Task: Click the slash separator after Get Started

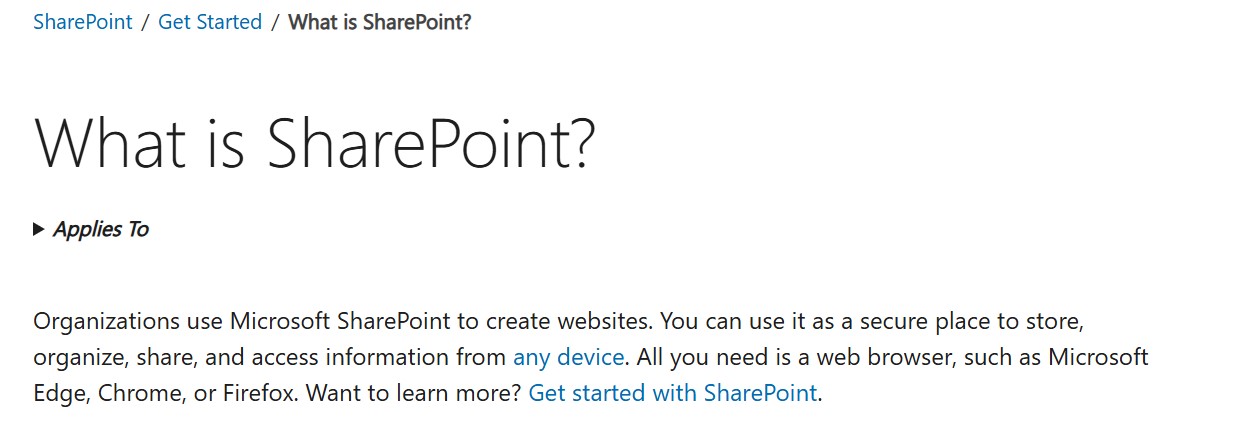Action: (x=275, y=22)
